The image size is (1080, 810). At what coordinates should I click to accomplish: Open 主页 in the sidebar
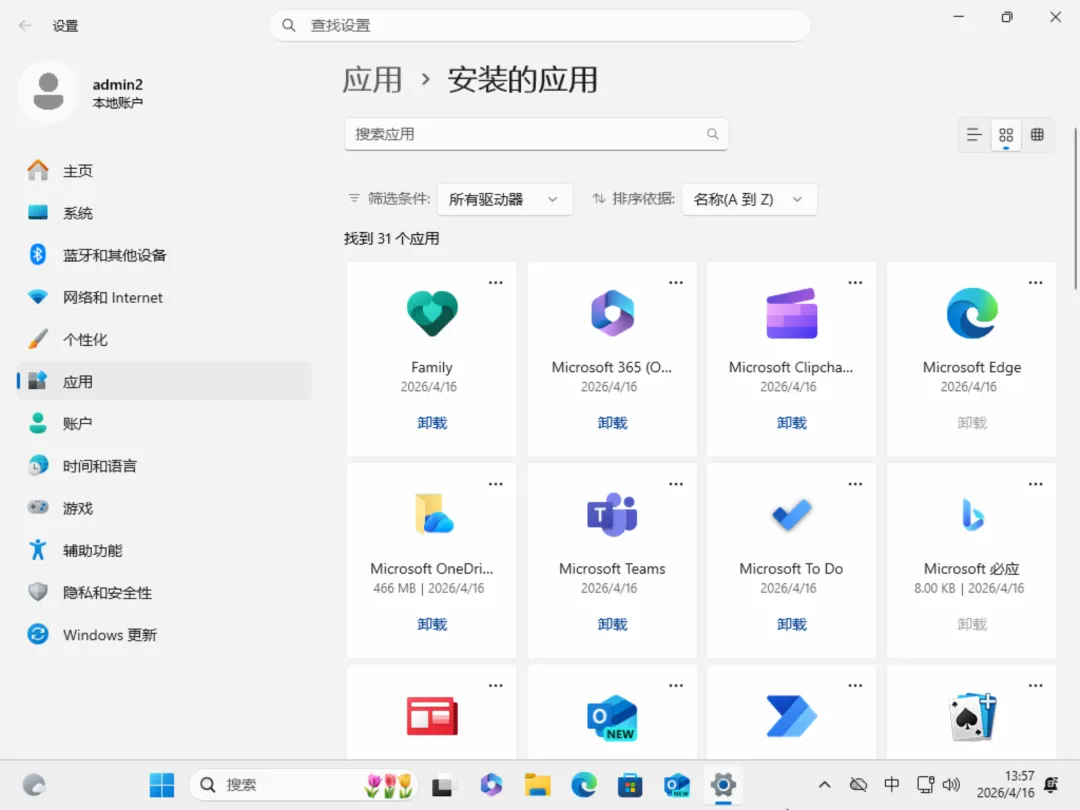click(165, 171)
